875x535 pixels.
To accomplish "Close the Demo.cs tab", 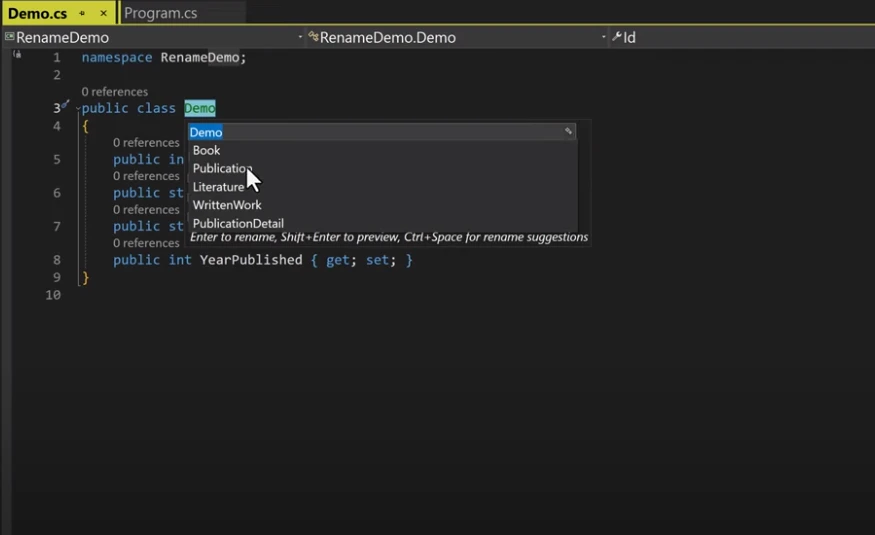I will (x=103, y=13).
